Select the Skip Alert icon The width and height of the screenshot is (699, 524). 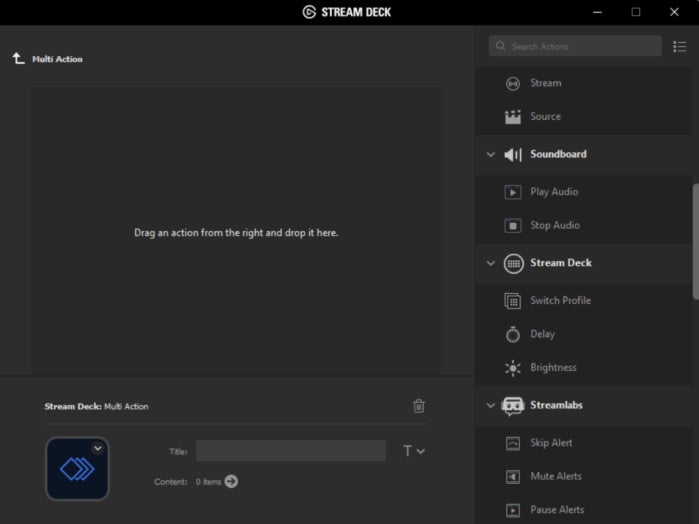[513, 443]
